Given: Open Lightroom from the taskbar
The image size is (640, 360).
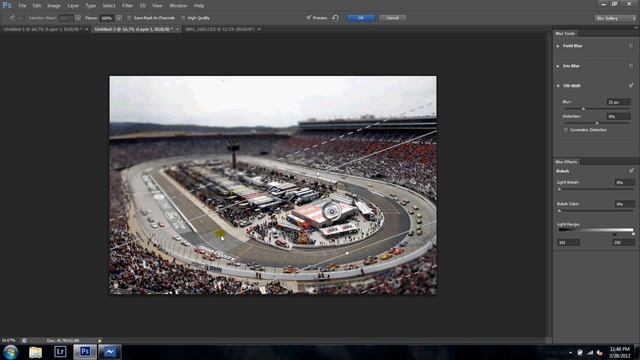Looking at the screenshot, I should tap(60, 351).
